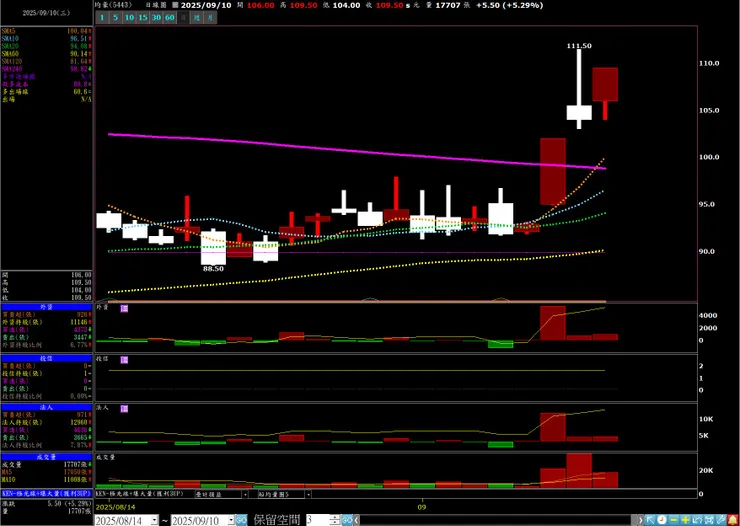The width and height of the screenshot is (740, 526).
Task: Select the SMA20 legend row
Action: click(x=46, y=46)
